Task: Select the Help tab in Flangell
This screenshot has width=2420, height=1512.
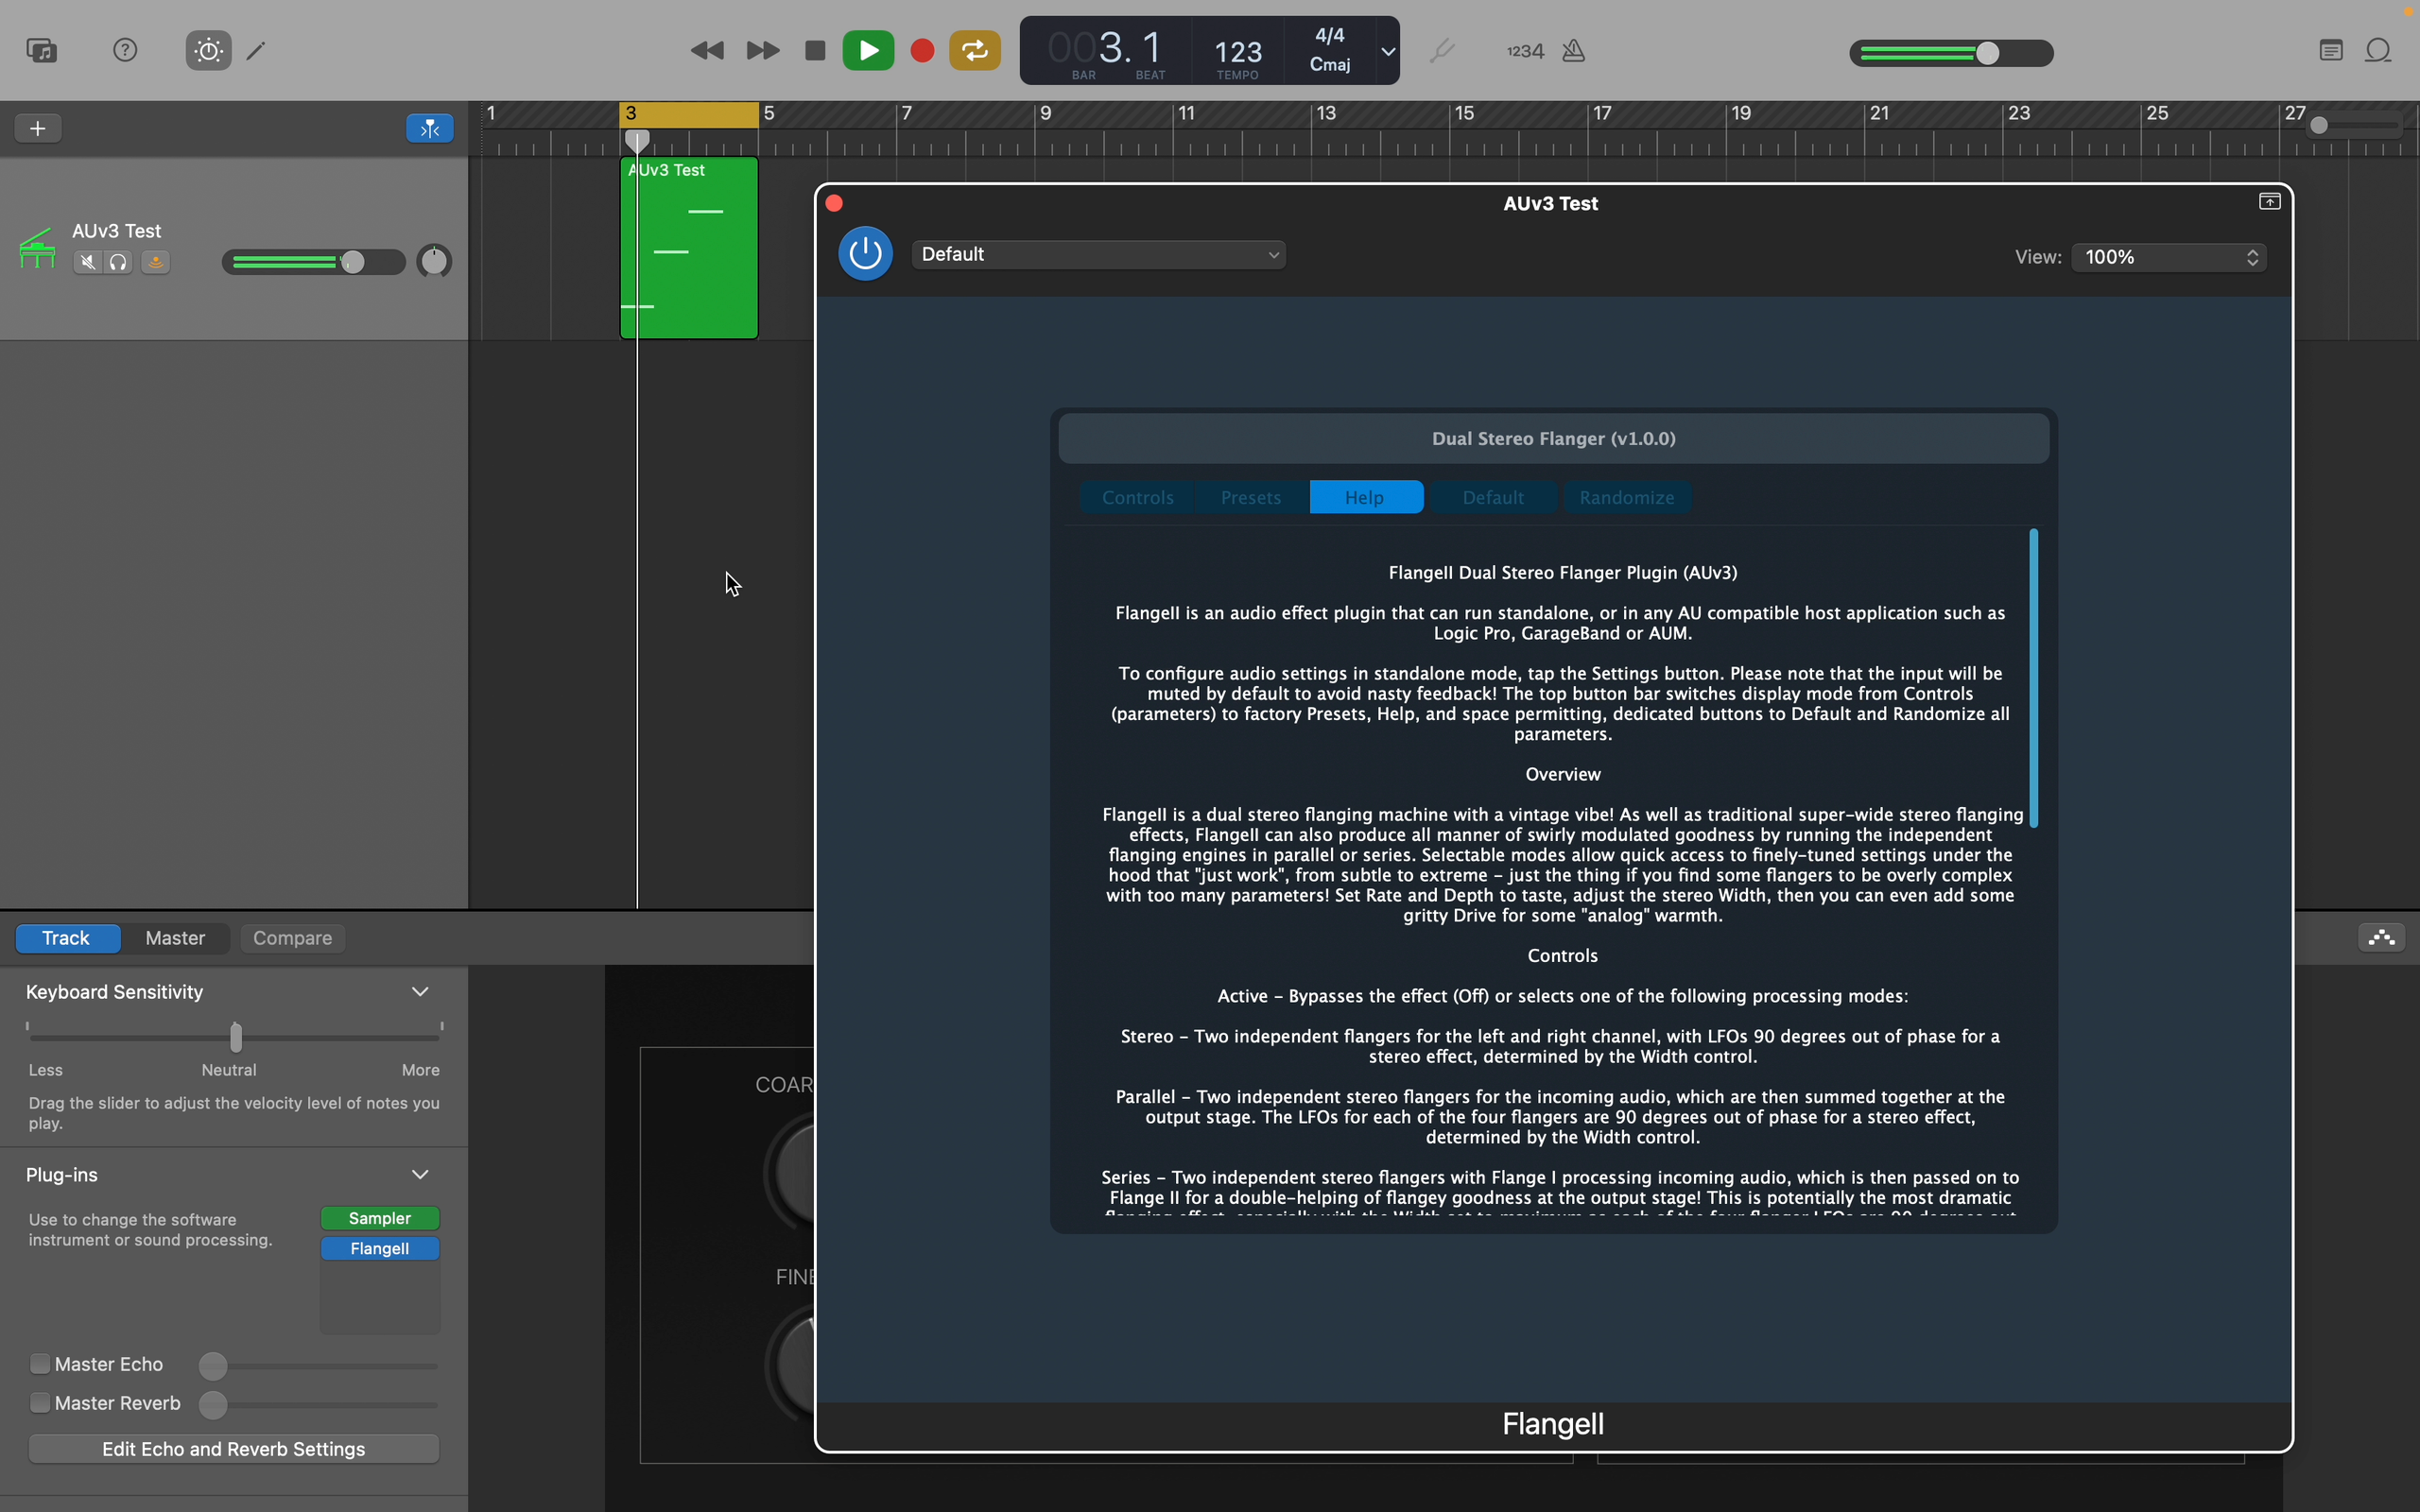Action: point(1366,497)
